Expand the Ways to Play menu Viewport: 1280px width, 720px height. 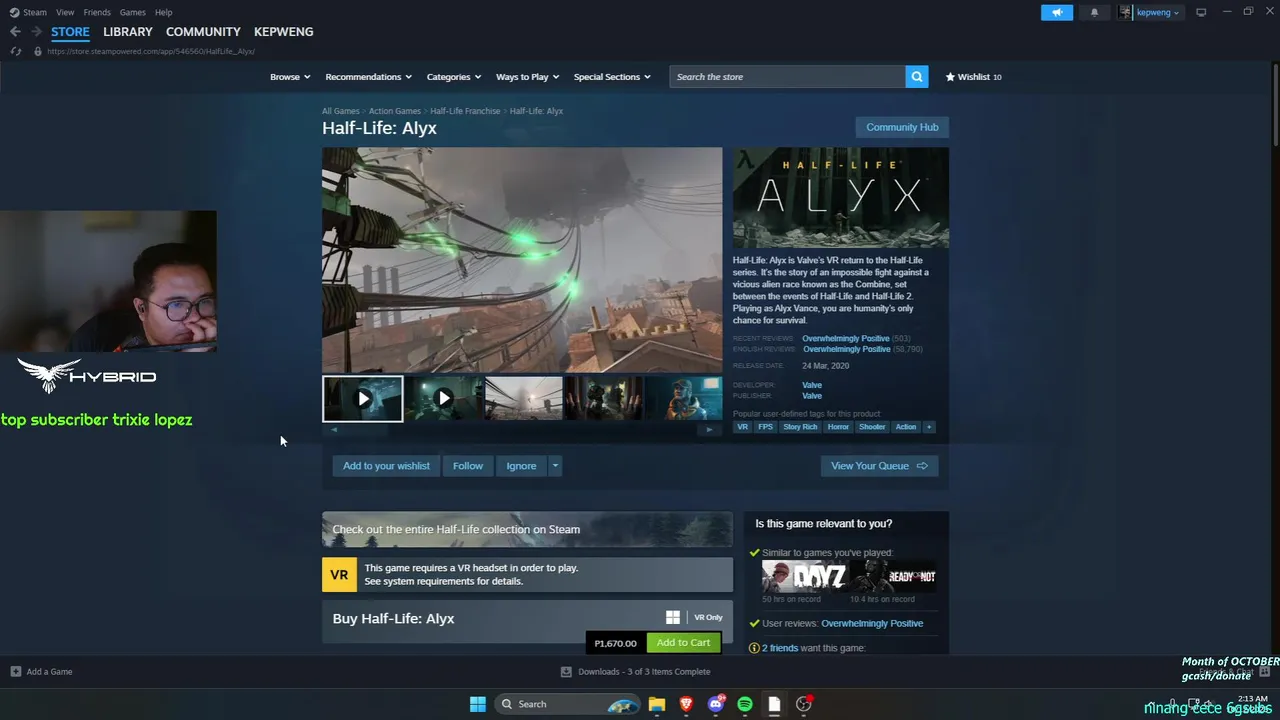(x=528, y=77)
